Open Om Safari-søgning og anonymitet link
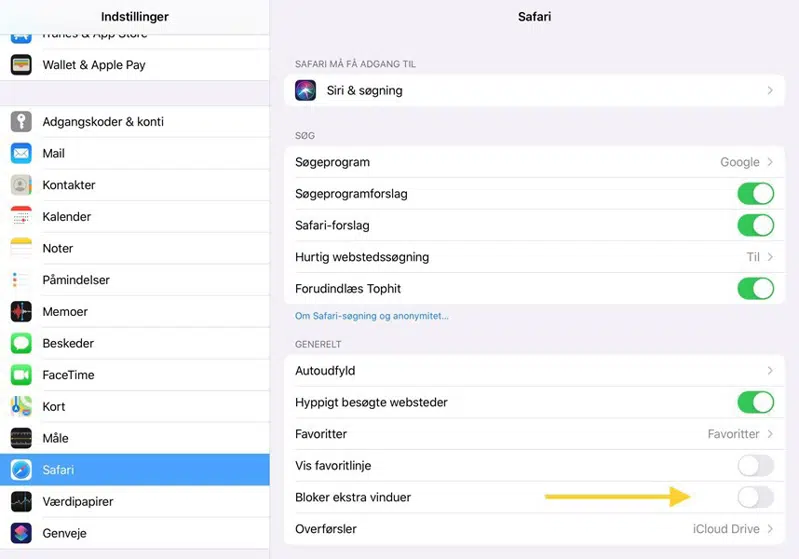Screen dimensions: 799x559 point(372,316)
